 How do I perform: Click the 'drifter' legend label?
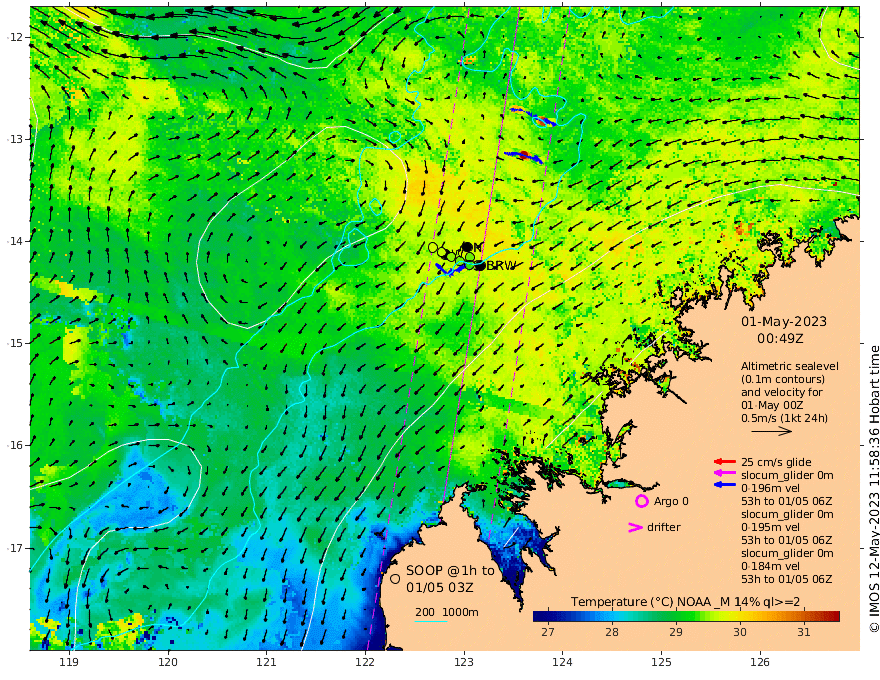pos(664,527)
